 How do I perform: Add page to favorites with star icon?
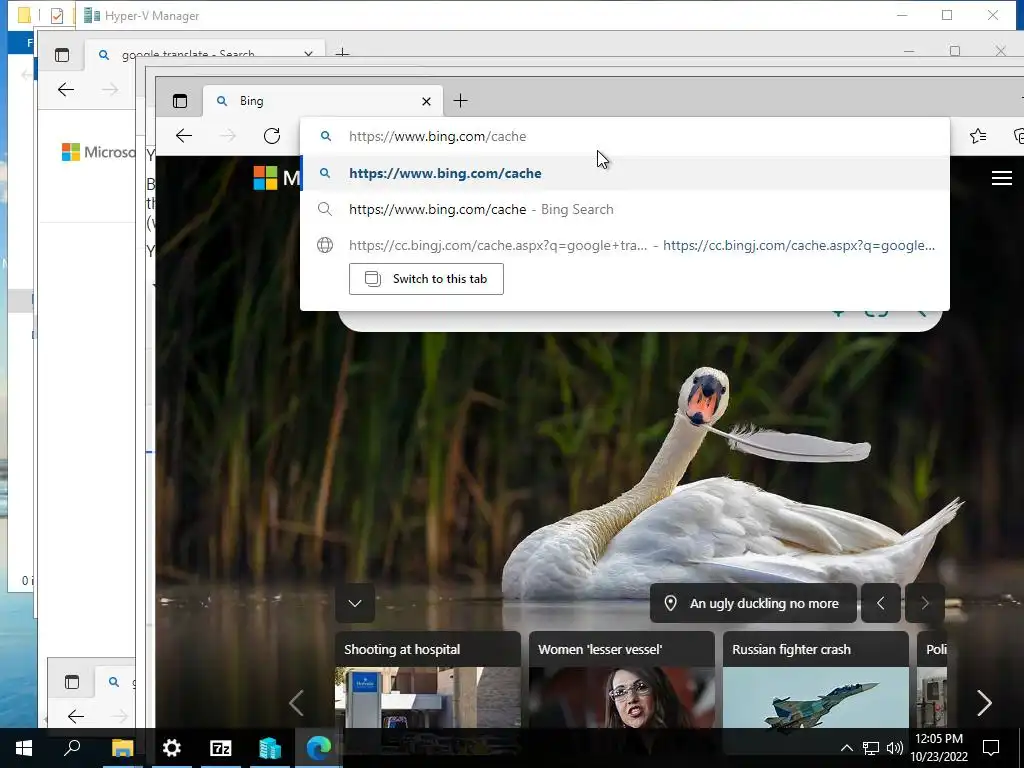click(x=978, y=136)
